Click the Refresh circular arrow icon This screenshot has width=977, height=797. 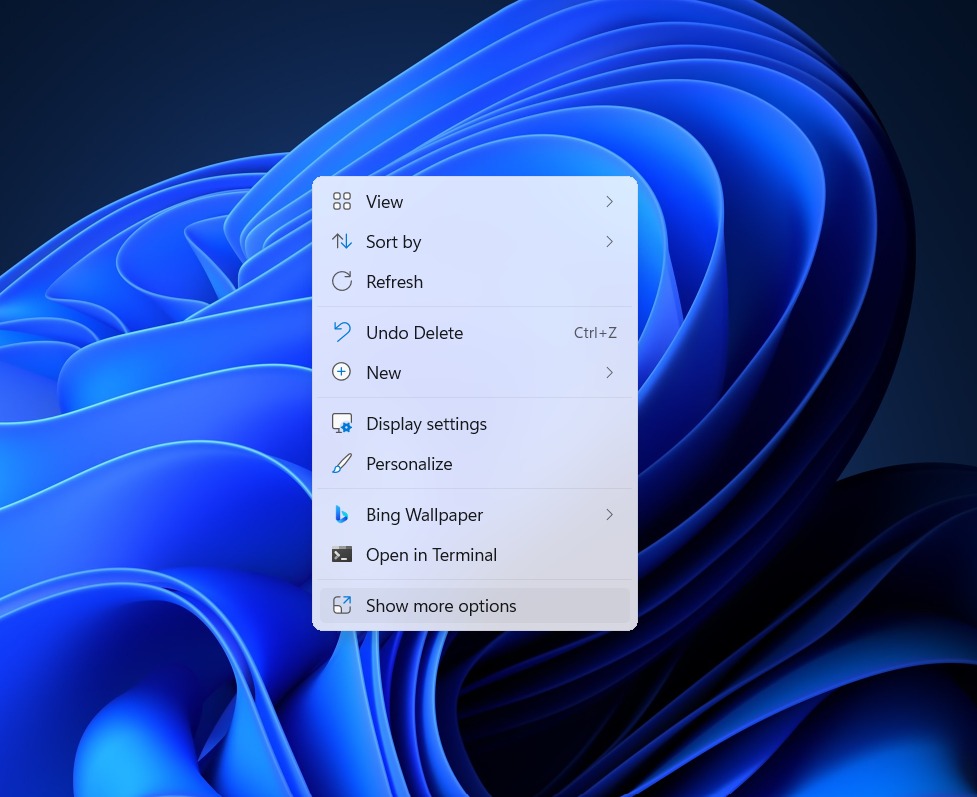click(341, 281)
